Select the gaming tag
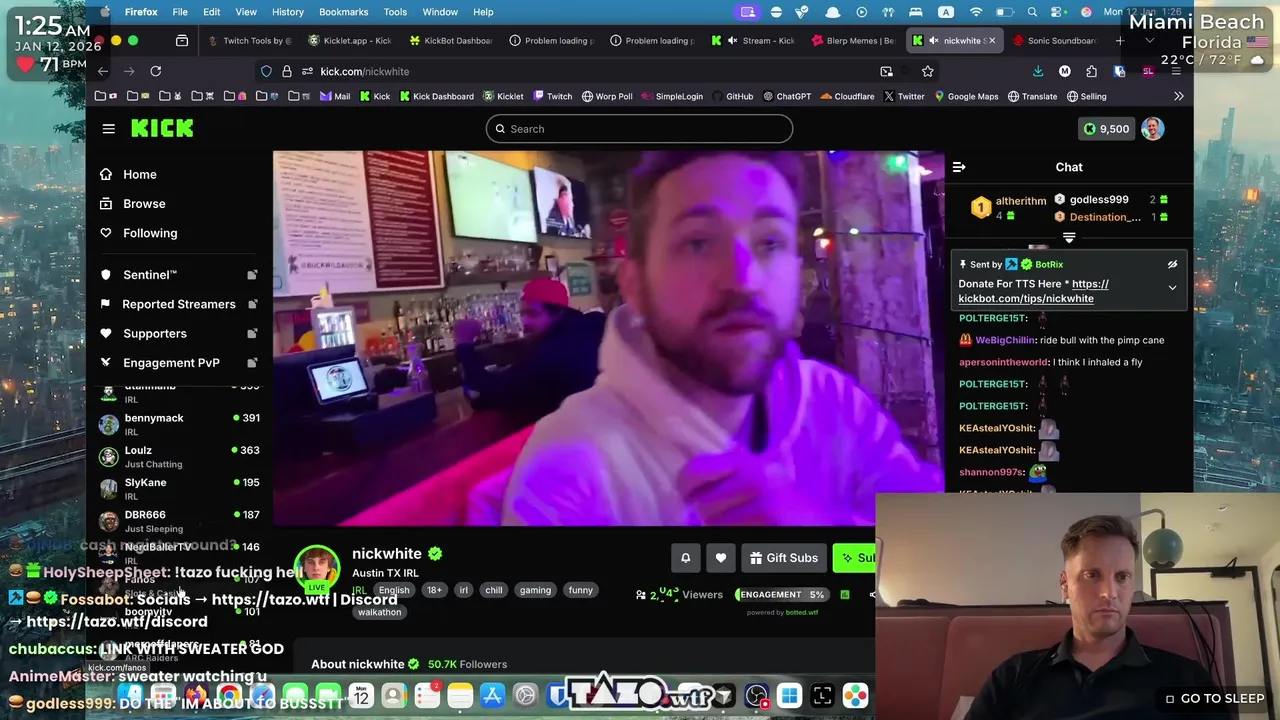1280x720 pixels. 535,590
